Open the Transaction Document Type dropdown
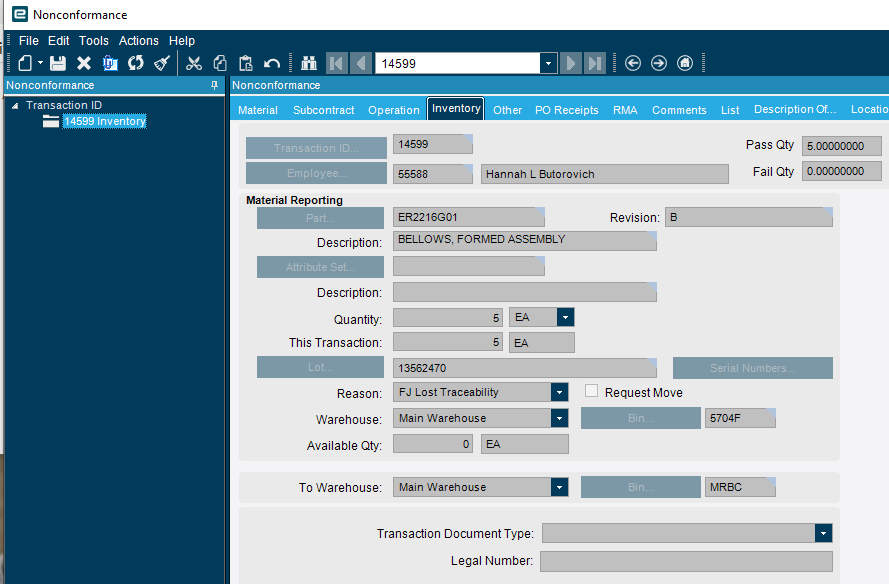The height and width of the screenshot is (584, 889). coord(824,533)
